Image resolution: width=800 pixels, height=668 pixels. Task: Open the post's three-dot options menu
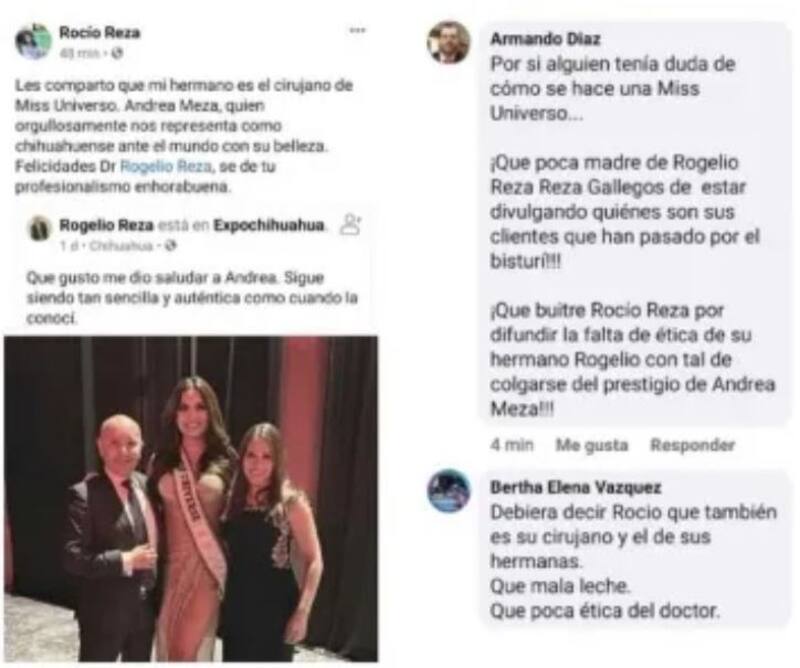357,31
